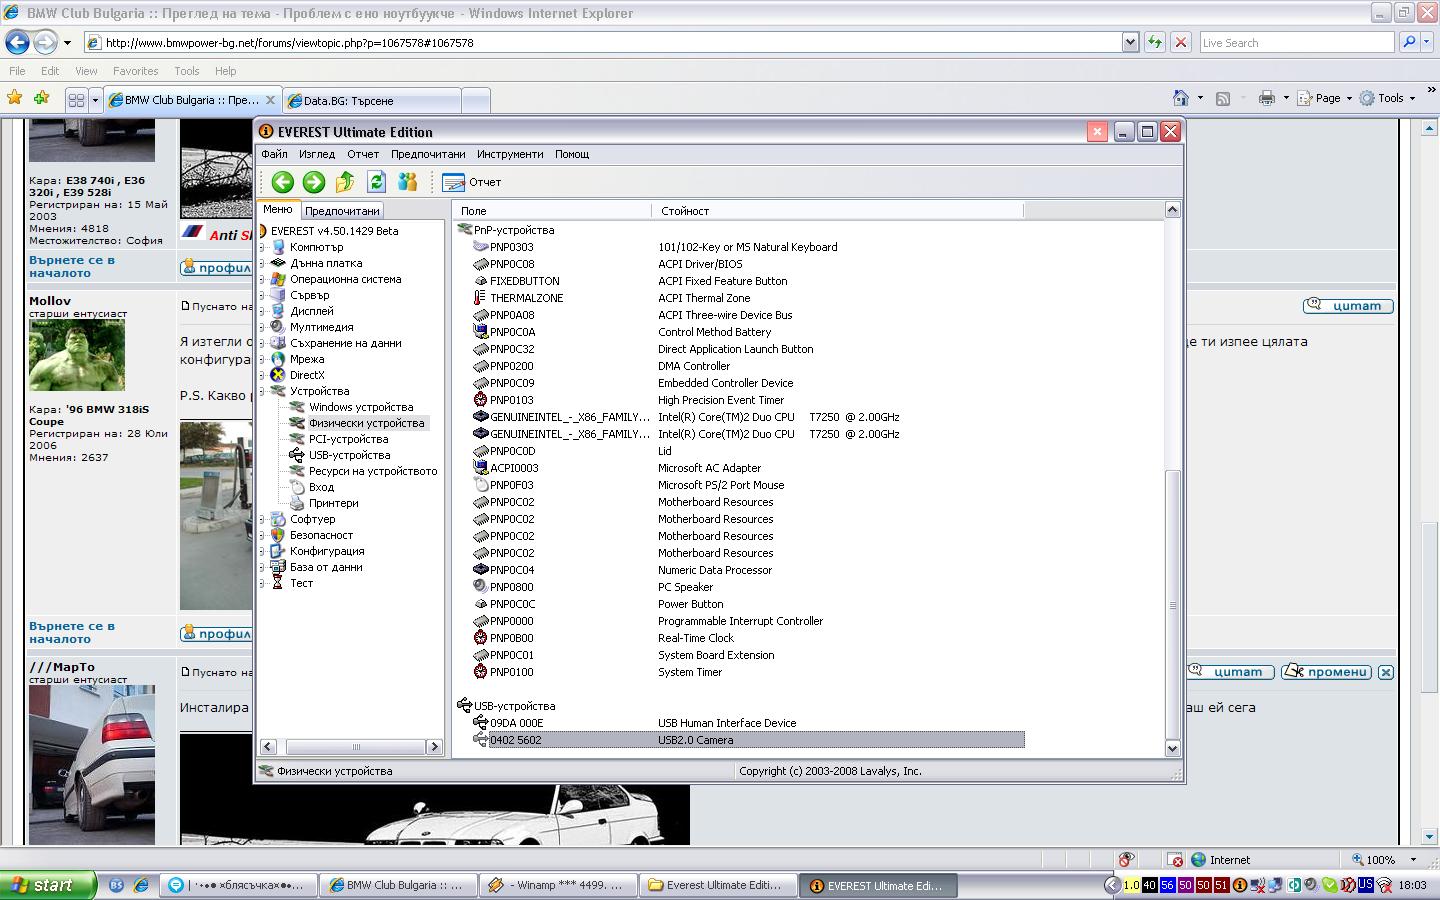Expand the Софтуер tree node
1440x900 pixels.
pyautogui.click(x=263, y=519)
